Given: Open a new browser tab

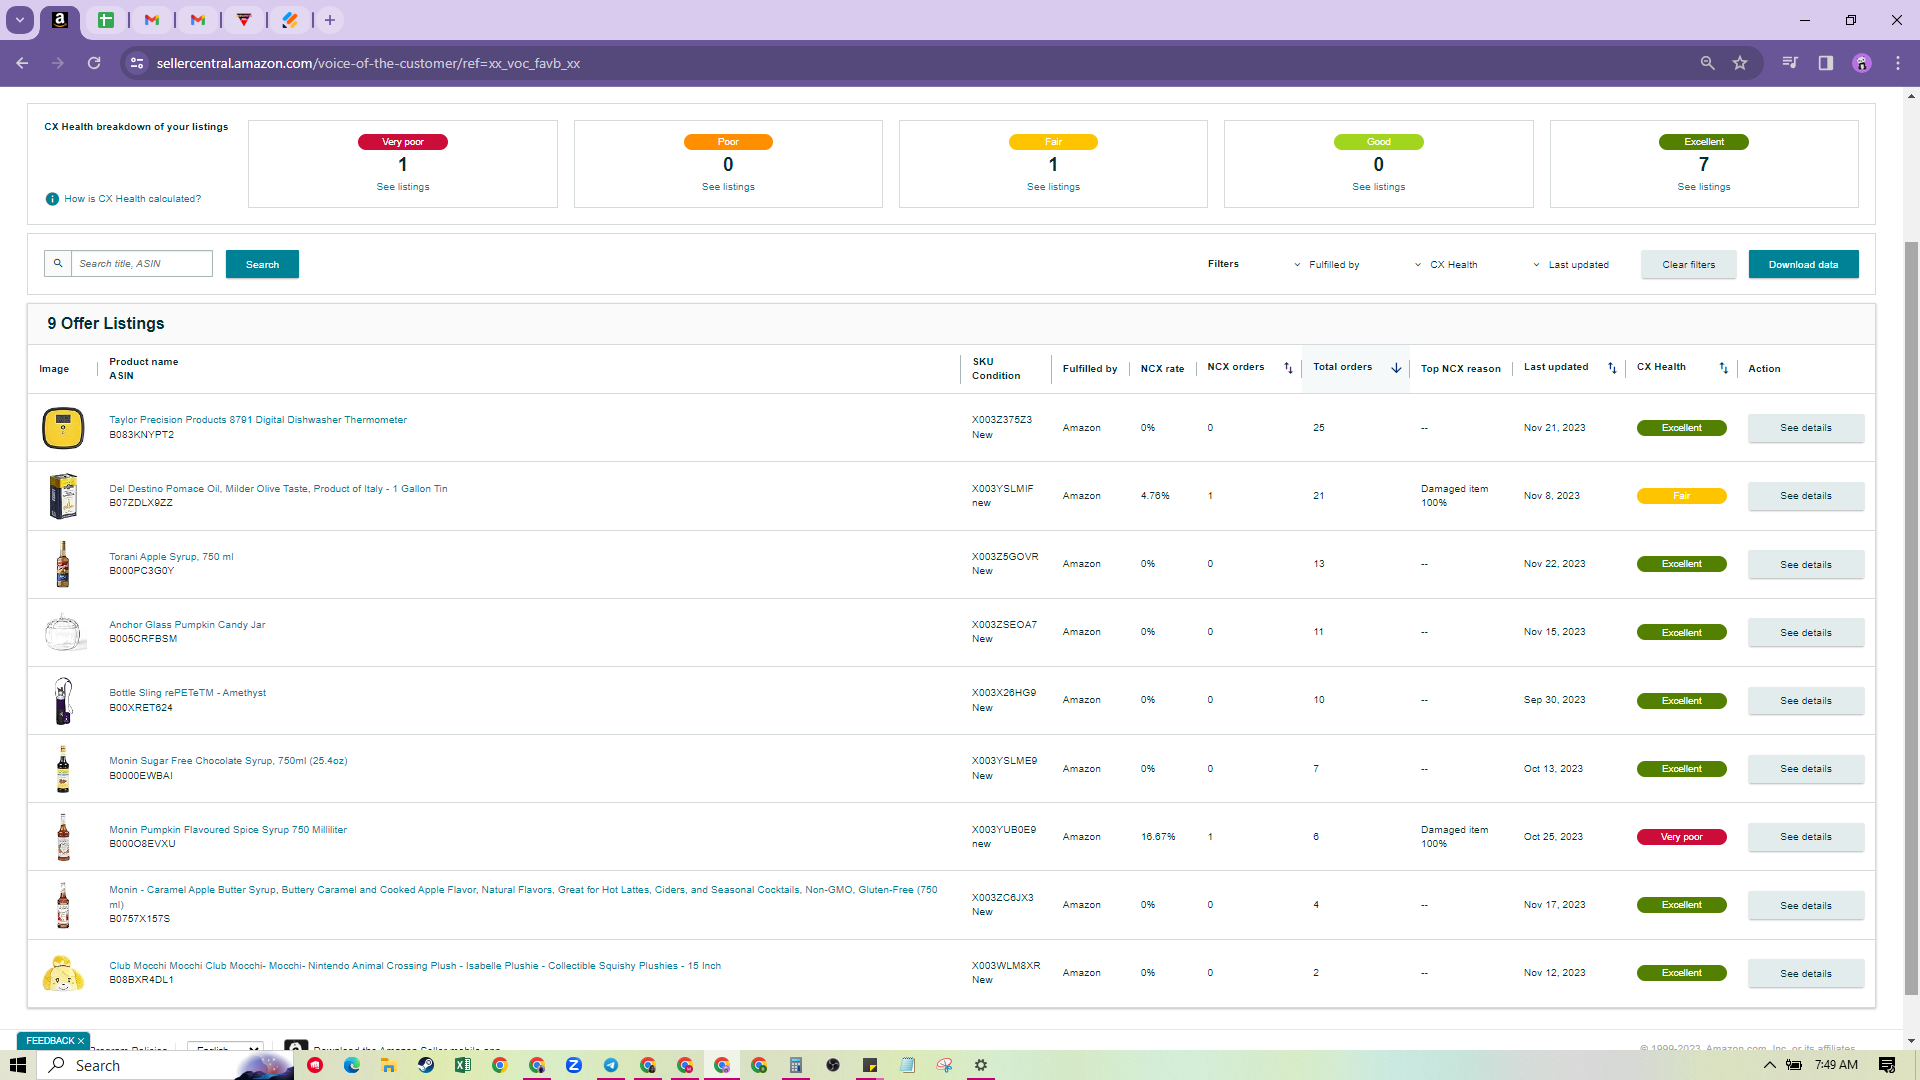Looking at the screenshot, I should 330,20.
